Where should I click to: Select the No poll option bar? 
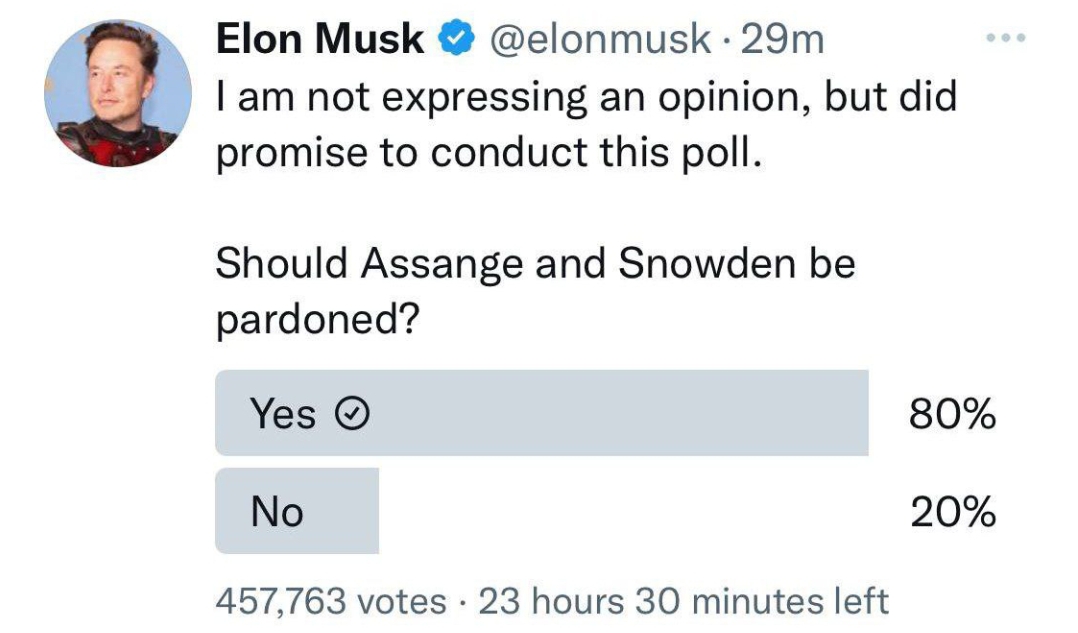point(297,511)
